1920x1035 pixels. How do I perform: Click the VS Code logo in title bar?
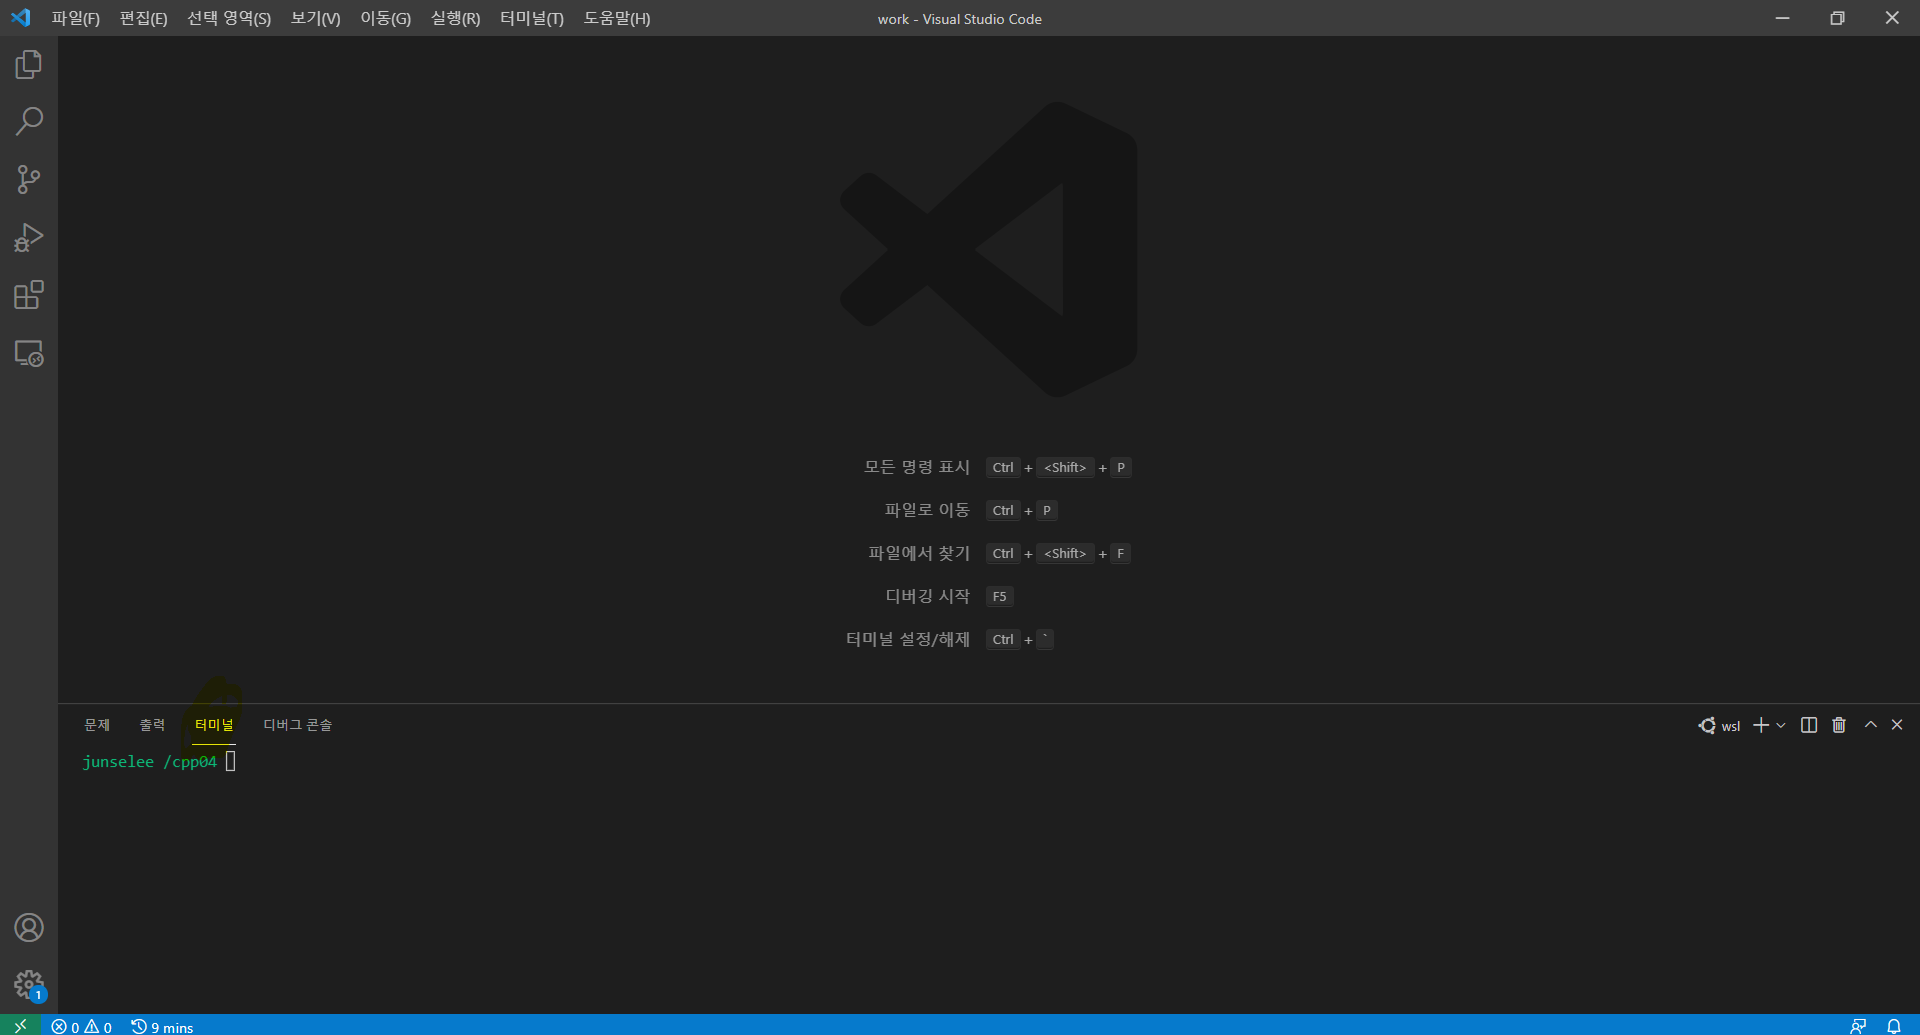click(x=21, y=18)
